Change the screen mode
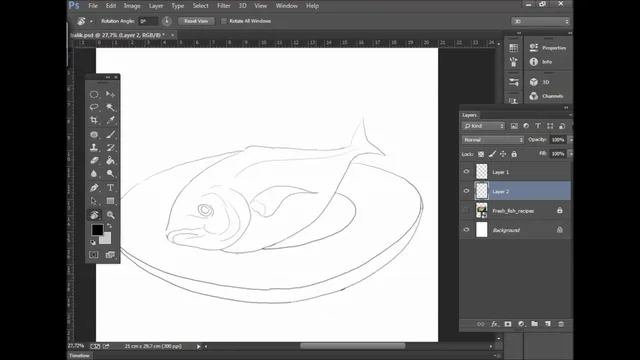 pyautogui.click(x=110, y=255)
